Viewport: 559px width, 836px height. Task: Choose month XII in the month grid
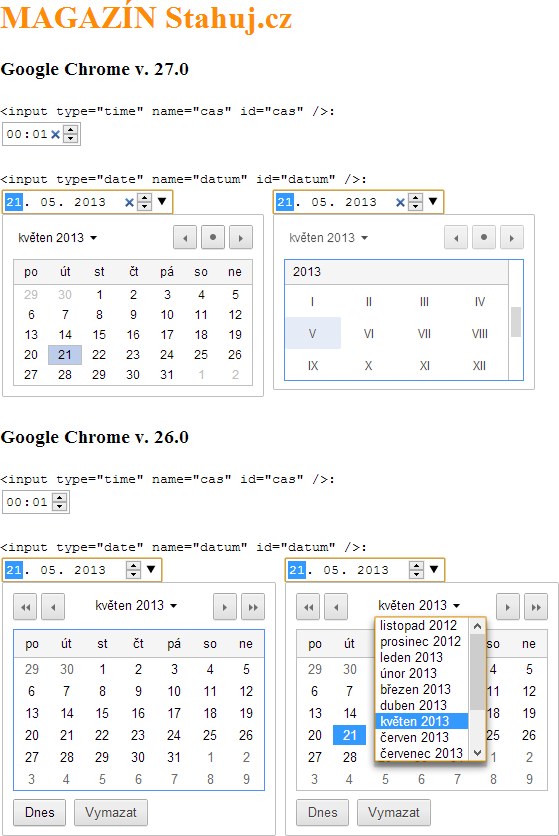point(480,366)
